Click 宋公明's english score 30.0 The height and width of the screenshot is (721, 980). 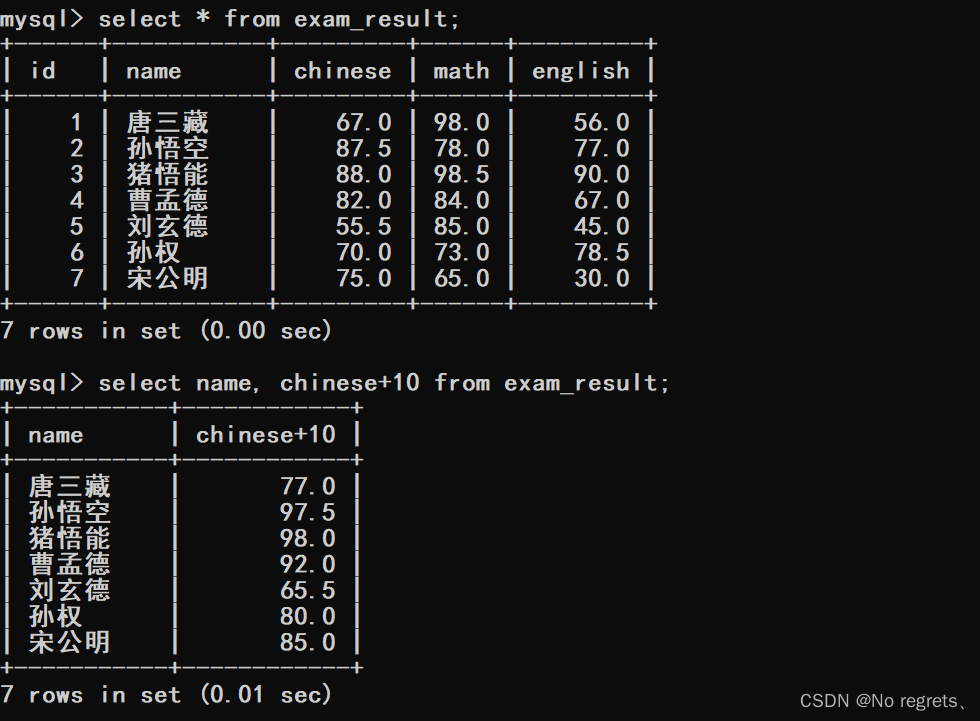(x=601, y=279)
